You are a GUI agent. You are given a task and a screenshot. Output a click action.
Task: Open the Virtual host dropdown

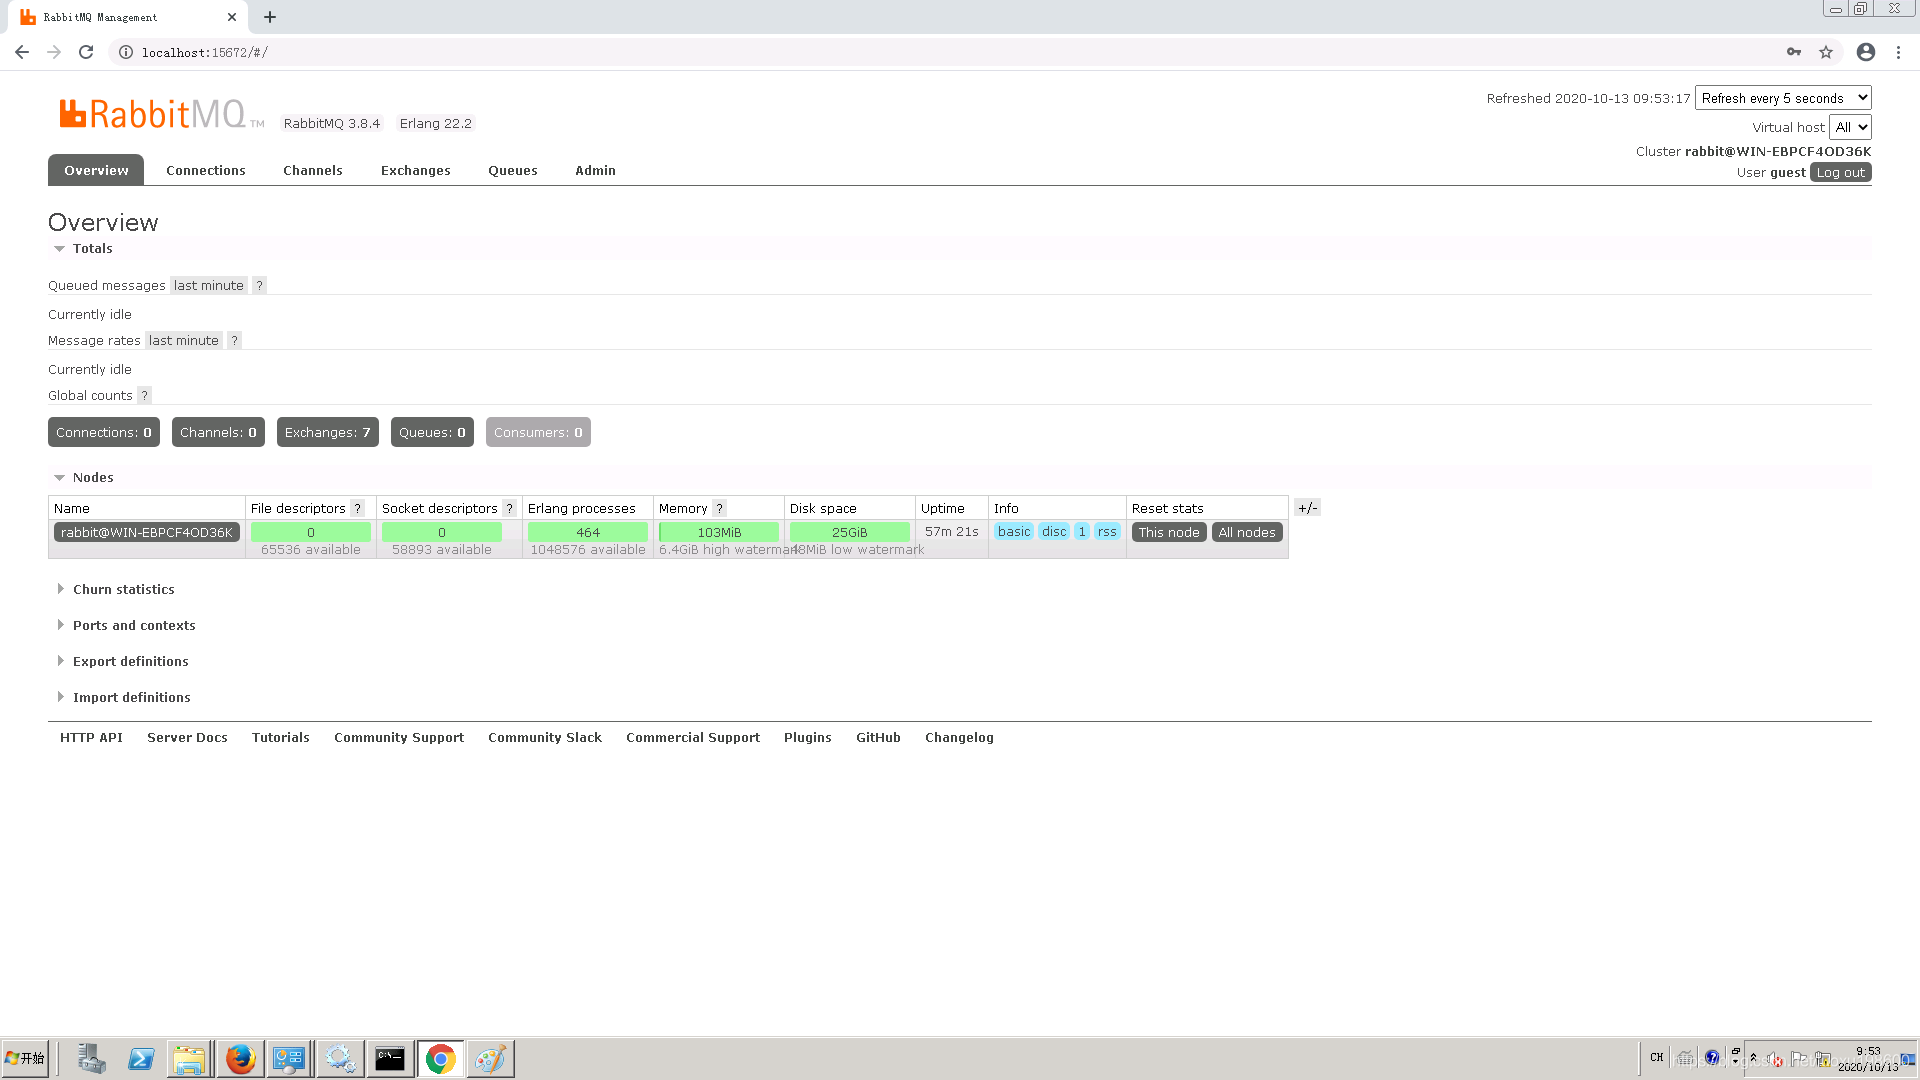1850,127
